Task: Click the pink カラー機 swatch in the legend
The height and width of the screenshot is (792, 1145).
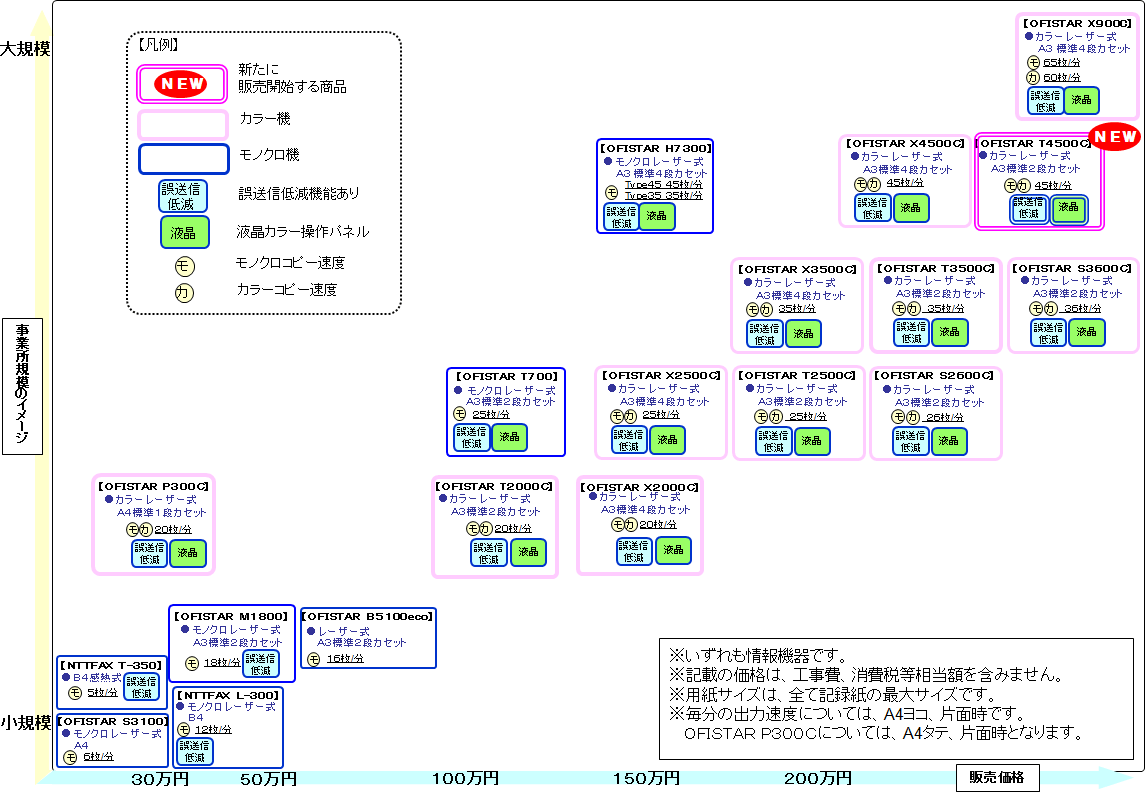Action: pos(183,125)
